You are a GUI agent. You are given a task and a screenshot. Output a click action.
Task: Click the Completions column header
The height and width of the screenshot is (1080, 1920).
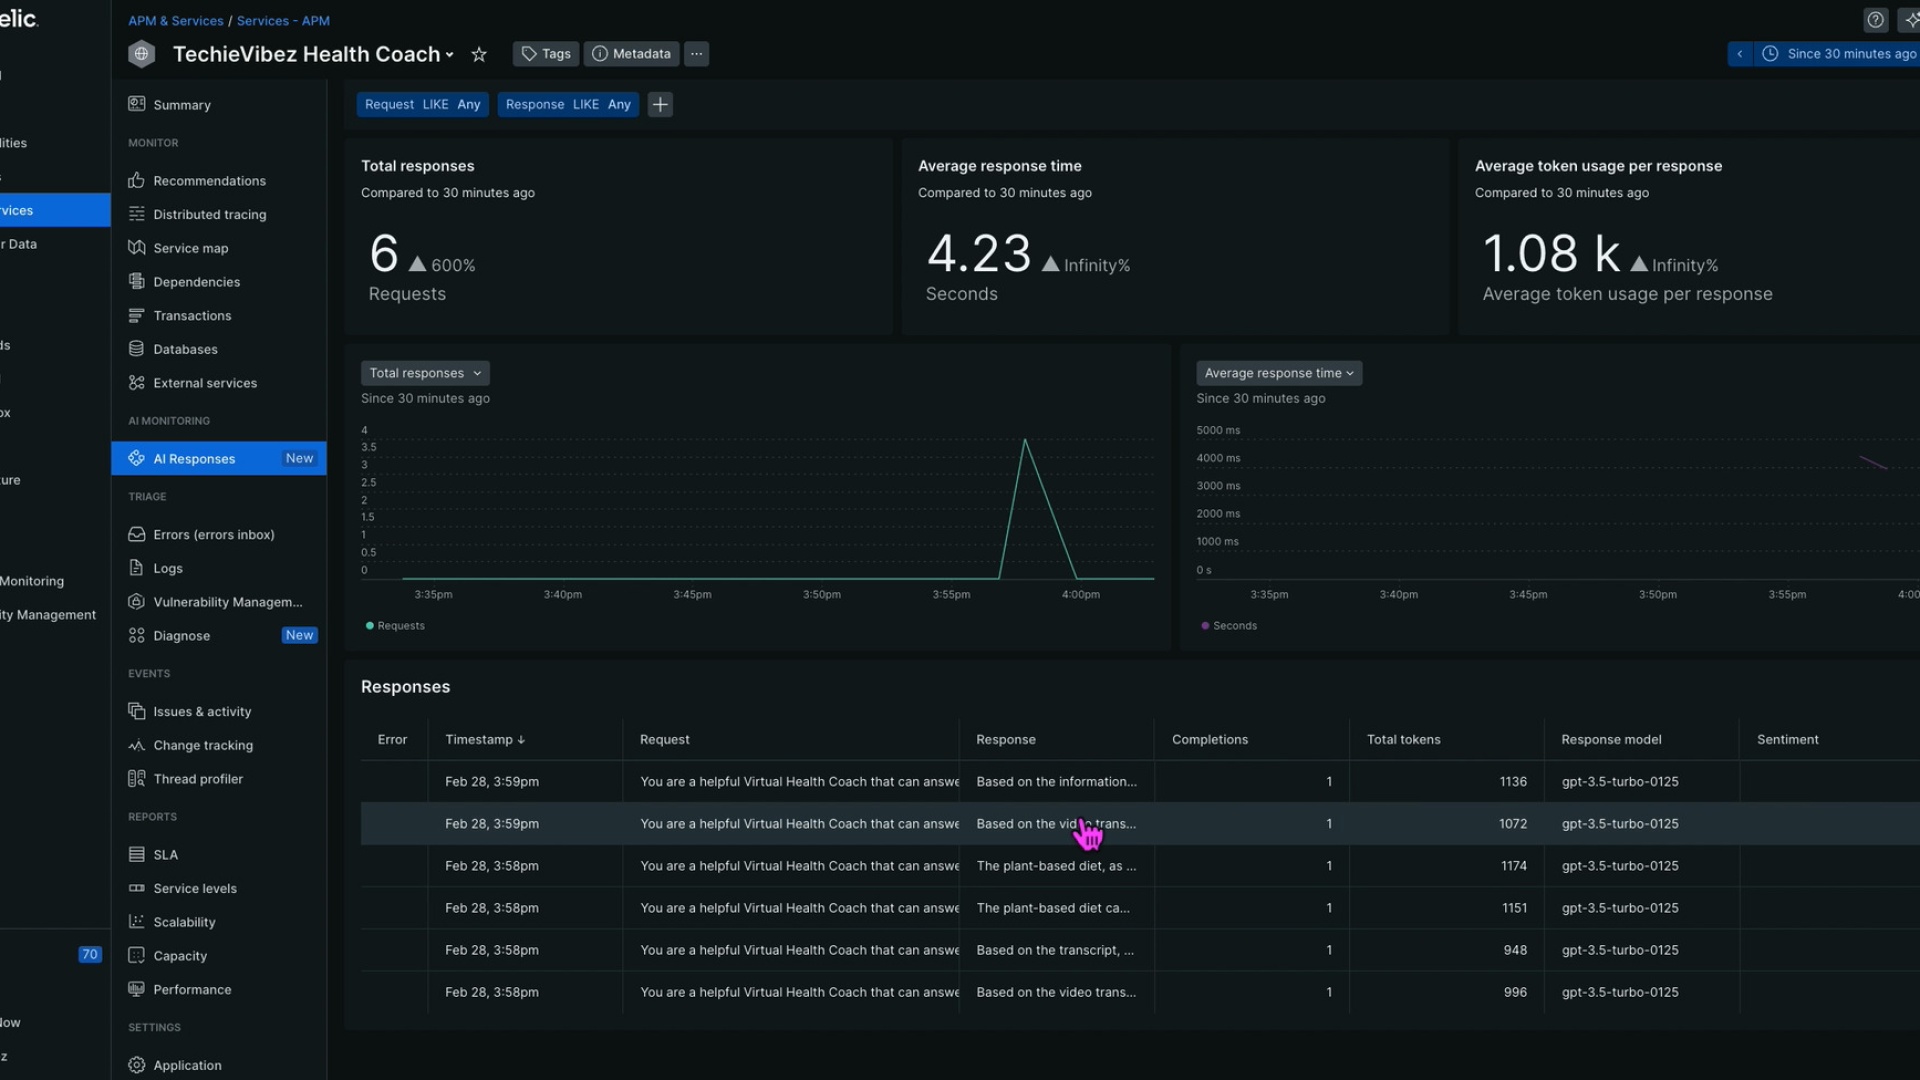[x=1210, y=739]
